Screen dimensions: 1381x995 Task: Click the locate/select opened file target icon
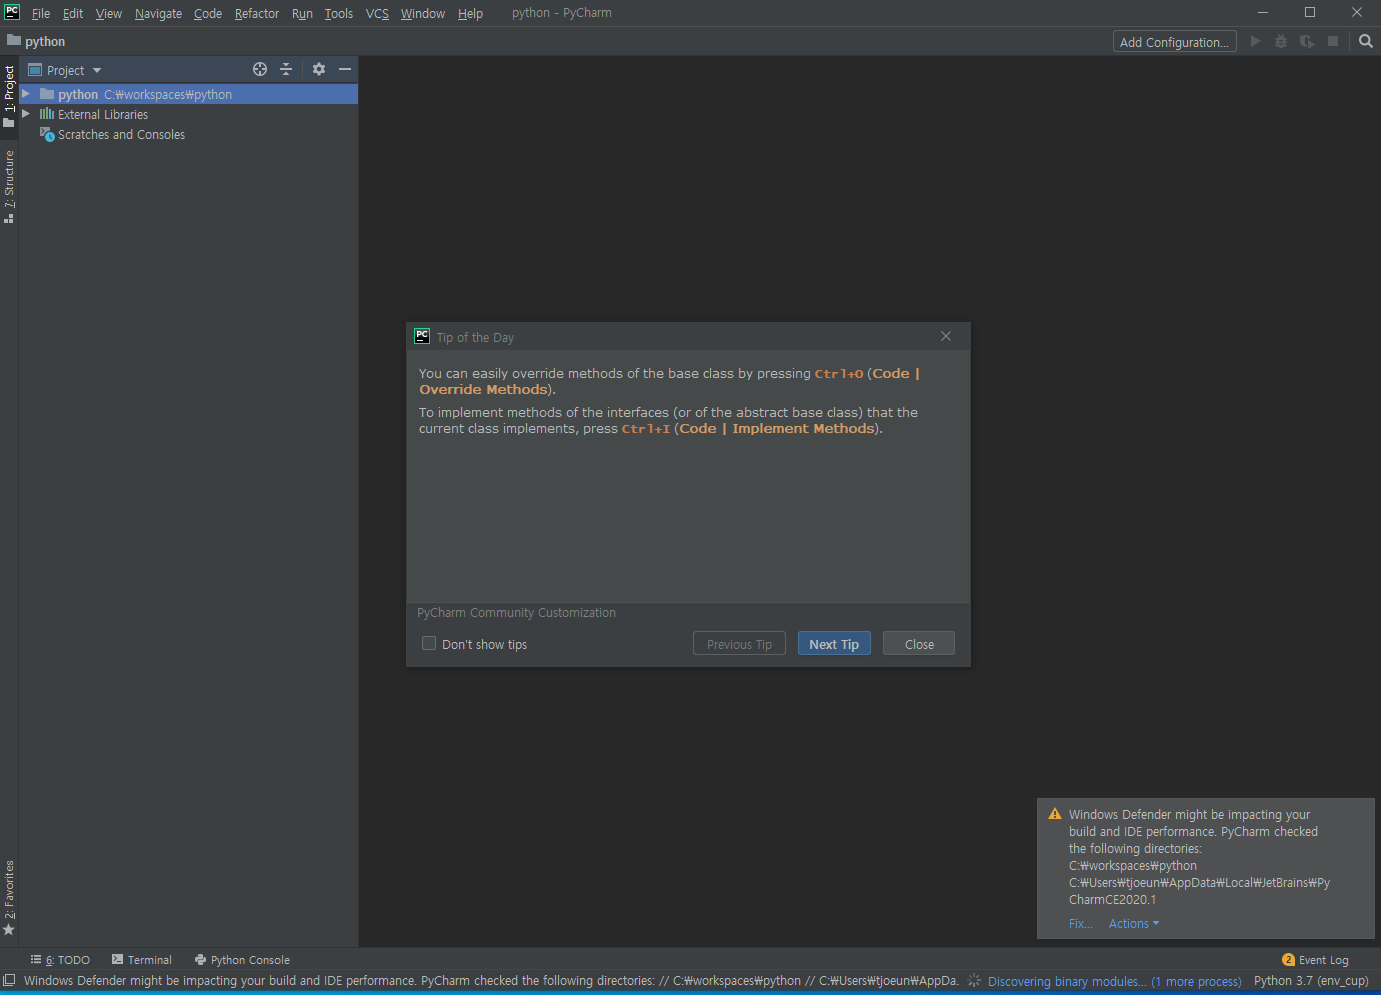click(260, 69)
